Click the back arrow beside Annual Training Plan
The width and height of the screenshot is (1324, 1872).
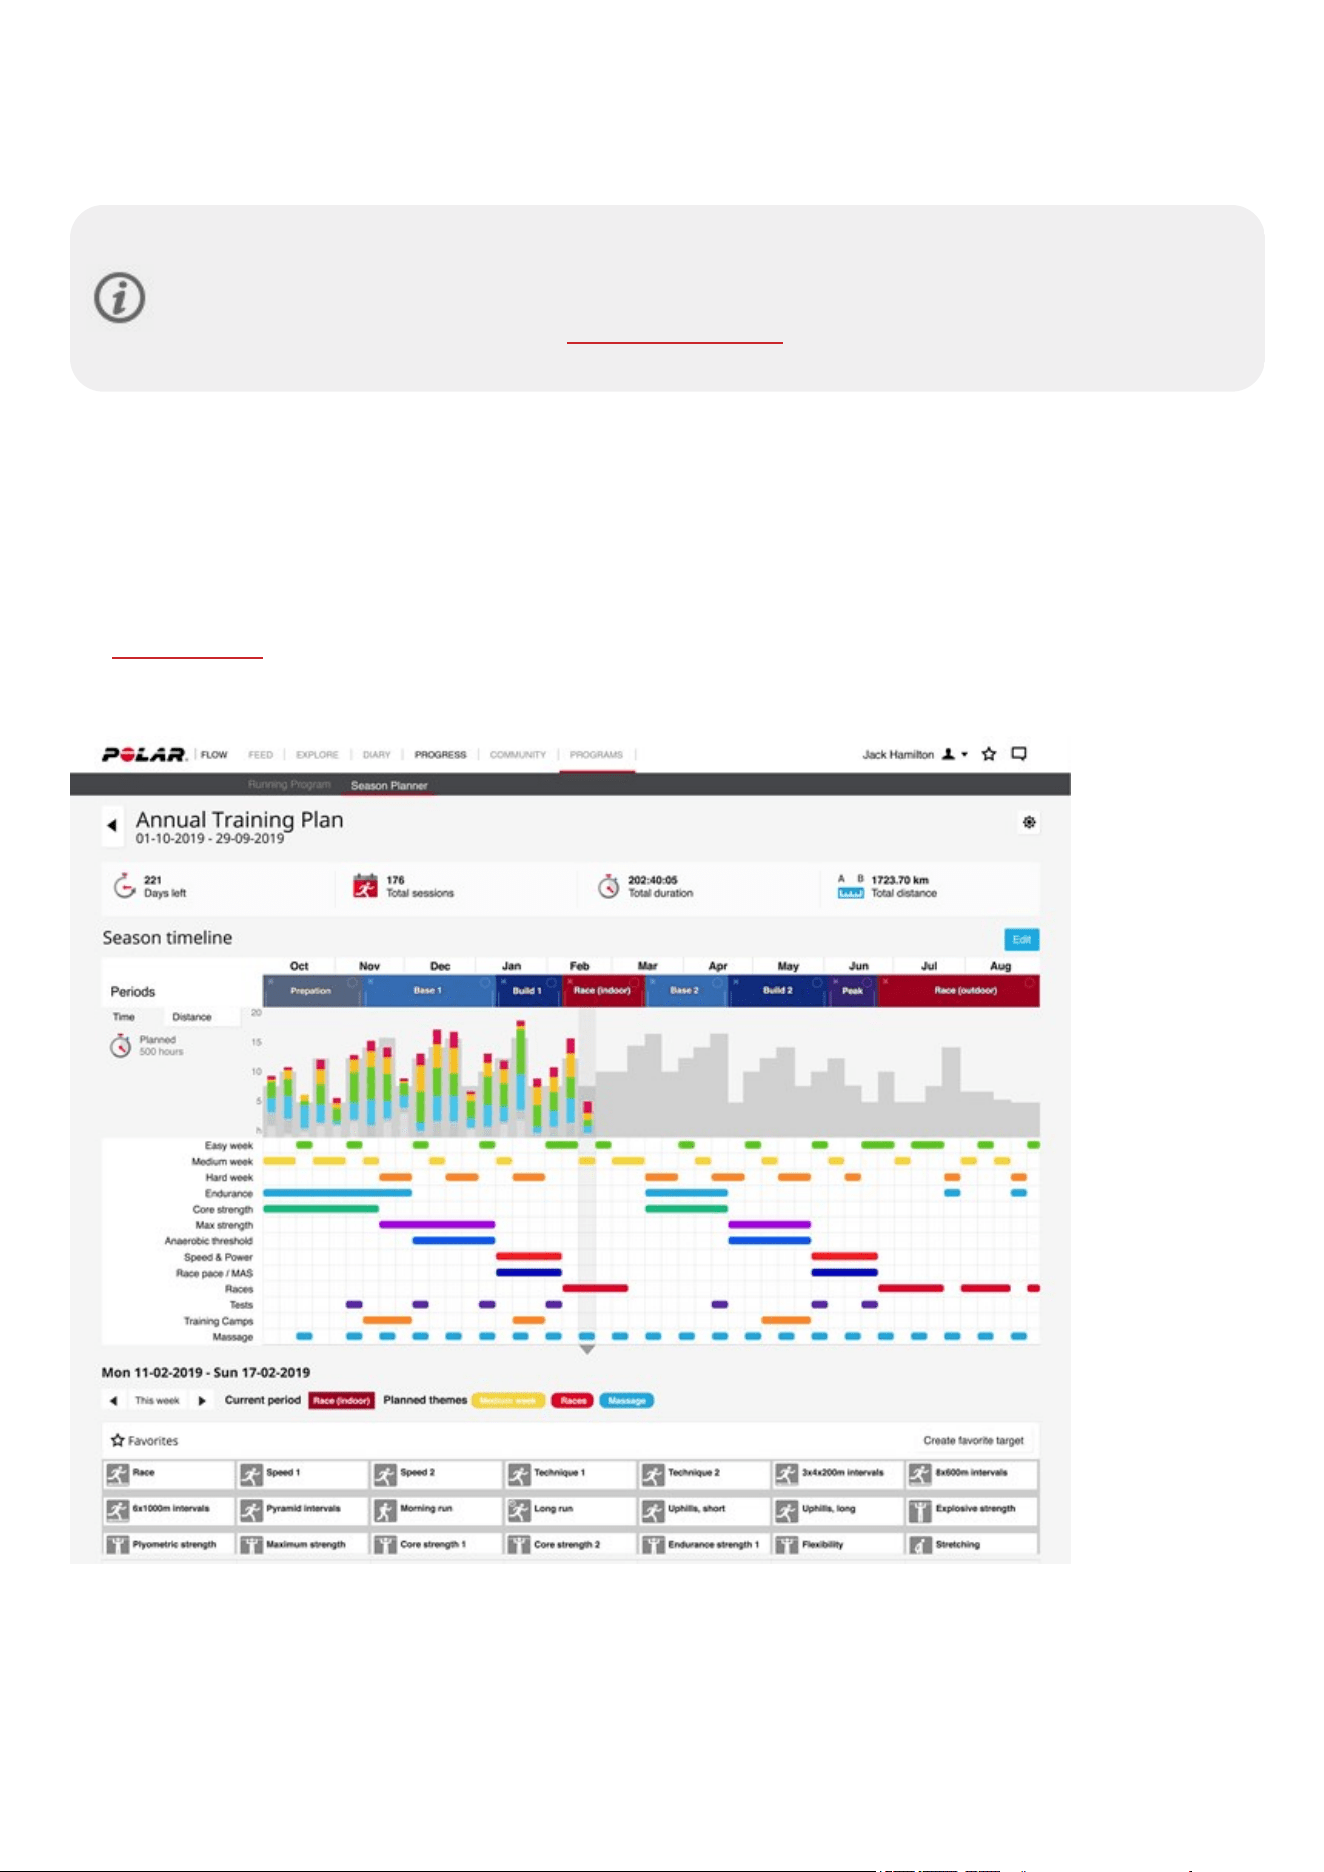pyautogui.click(x=112, y=825)
